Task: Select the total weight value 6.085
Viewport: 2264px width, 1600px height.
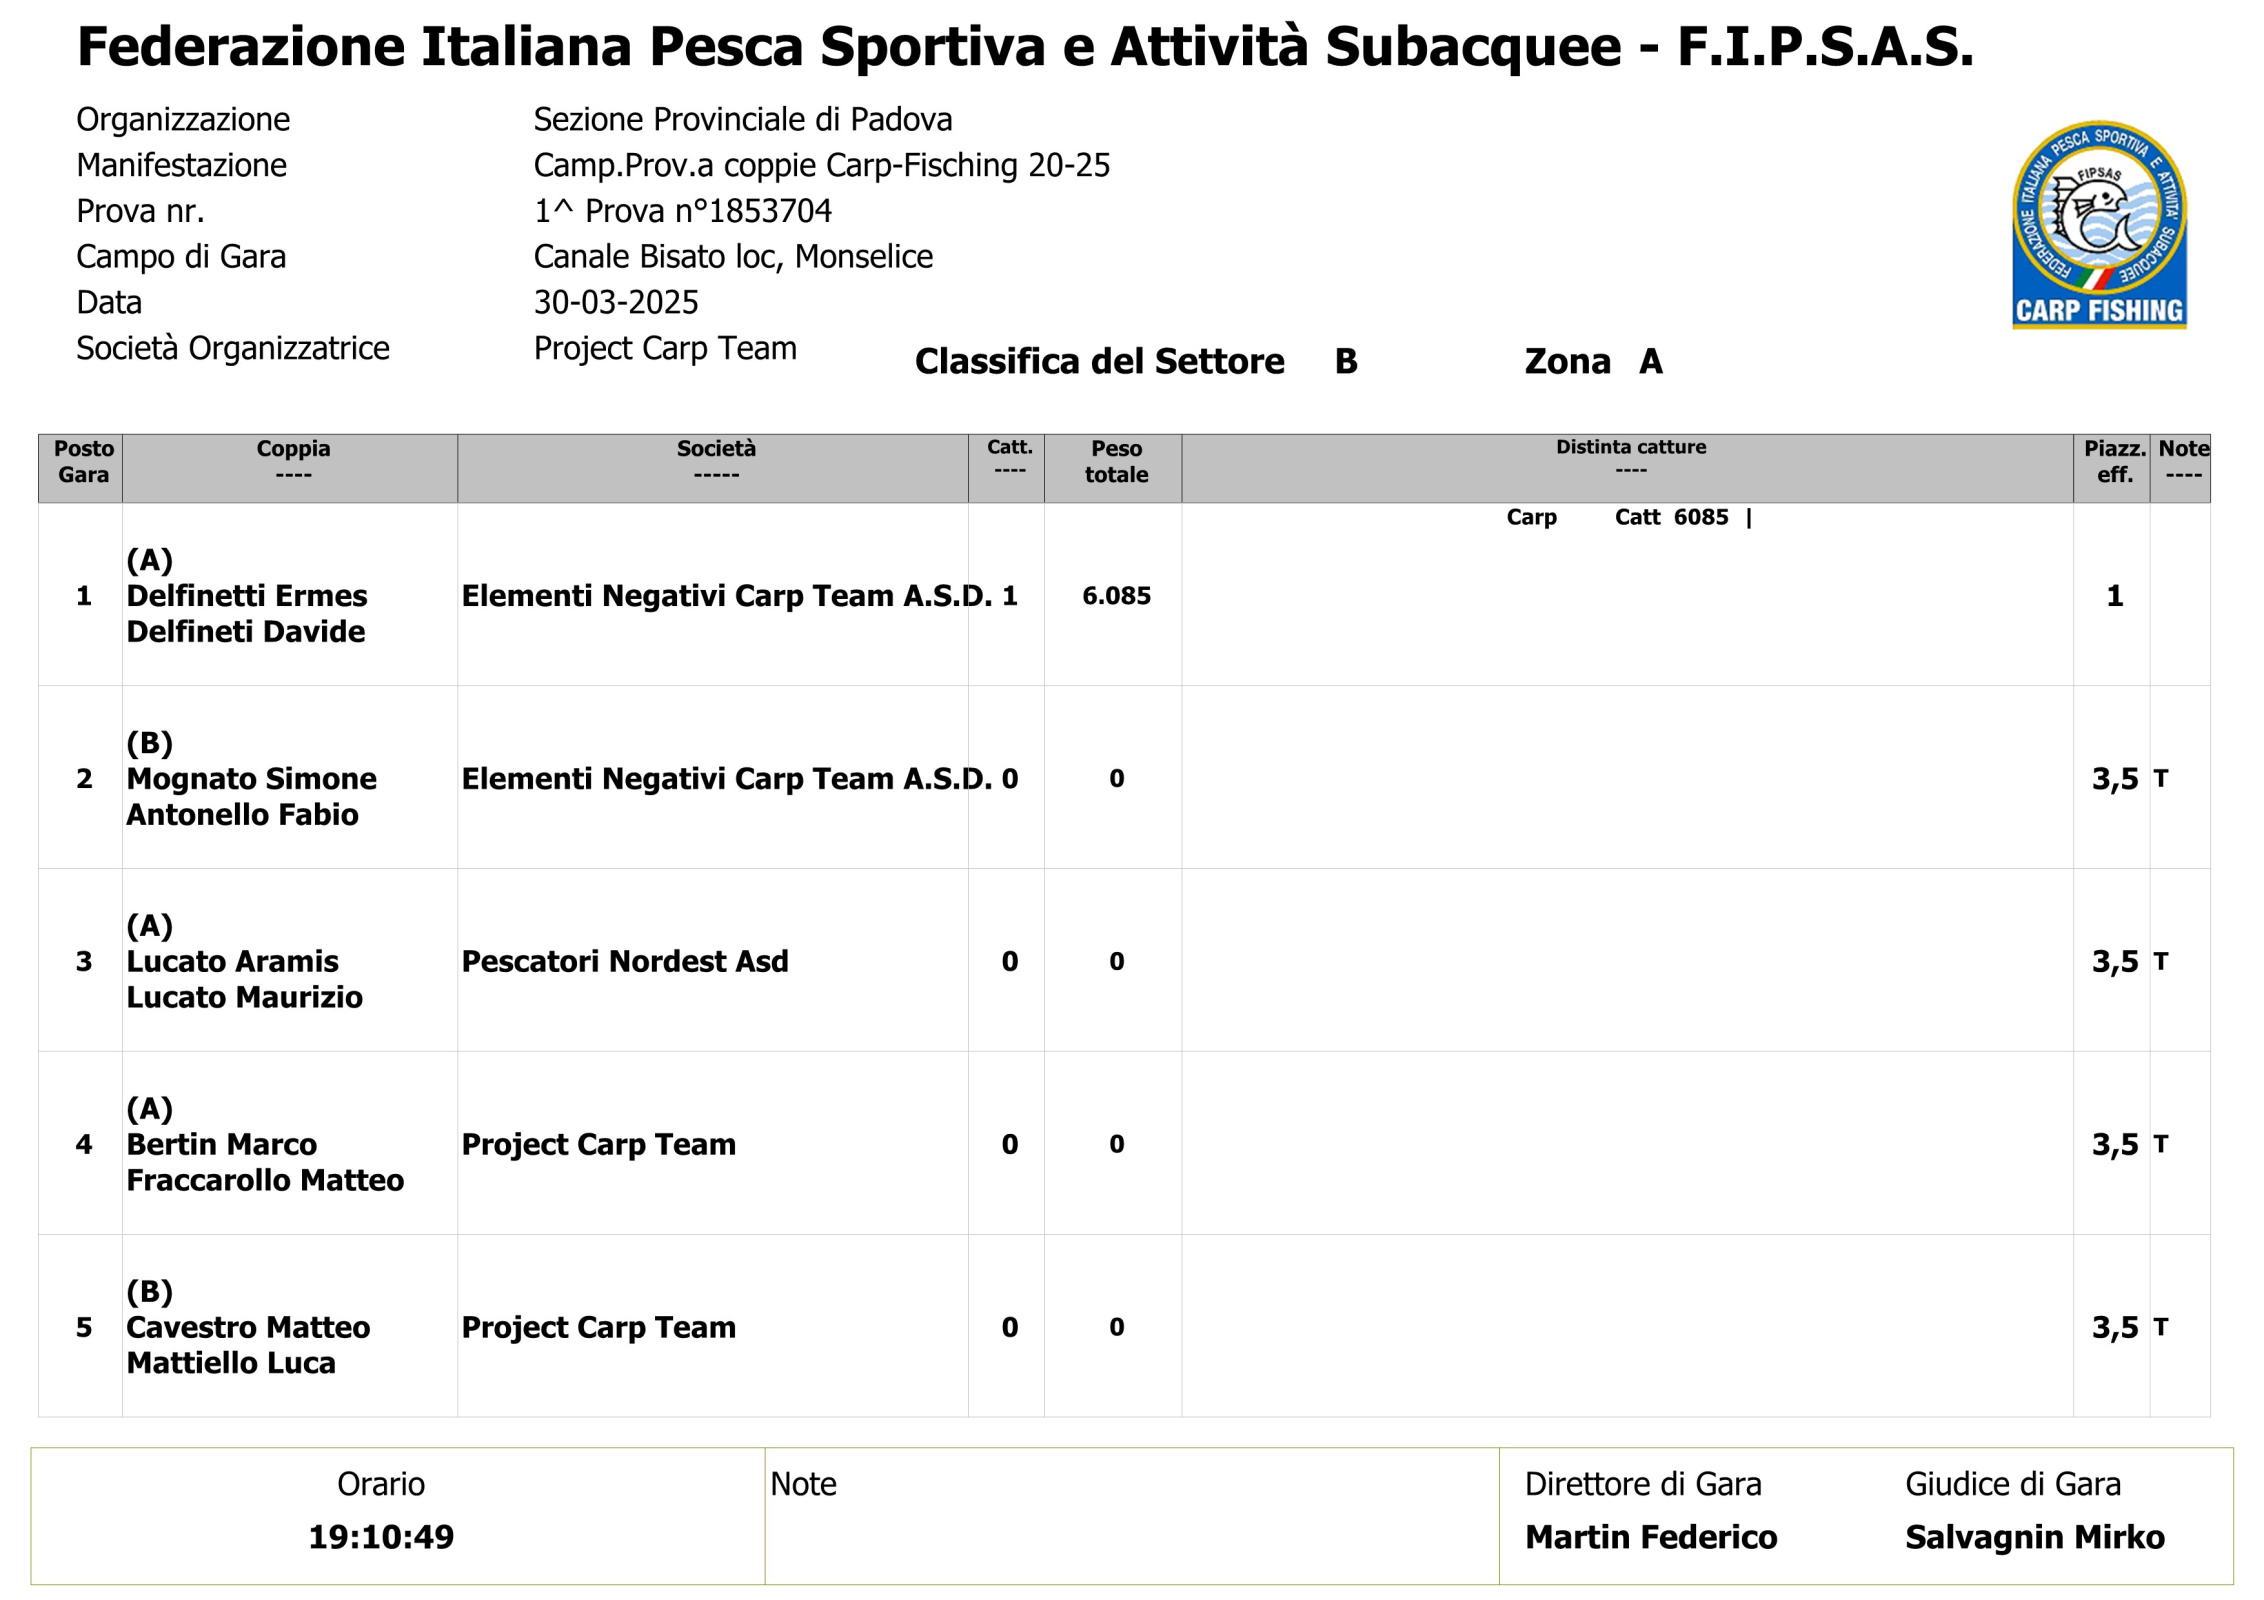Action: [1116, 596]
